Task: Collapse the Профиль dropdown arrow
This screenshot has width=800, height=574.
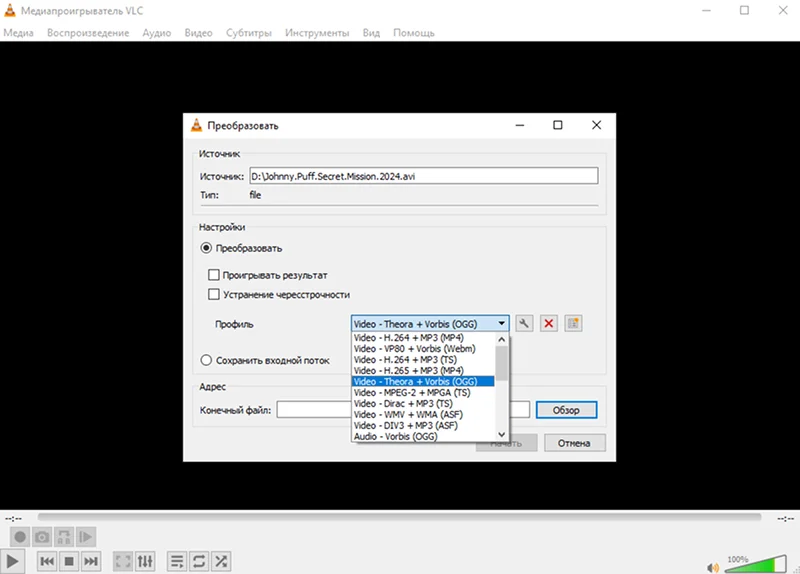Action: (x=502, y=323)
